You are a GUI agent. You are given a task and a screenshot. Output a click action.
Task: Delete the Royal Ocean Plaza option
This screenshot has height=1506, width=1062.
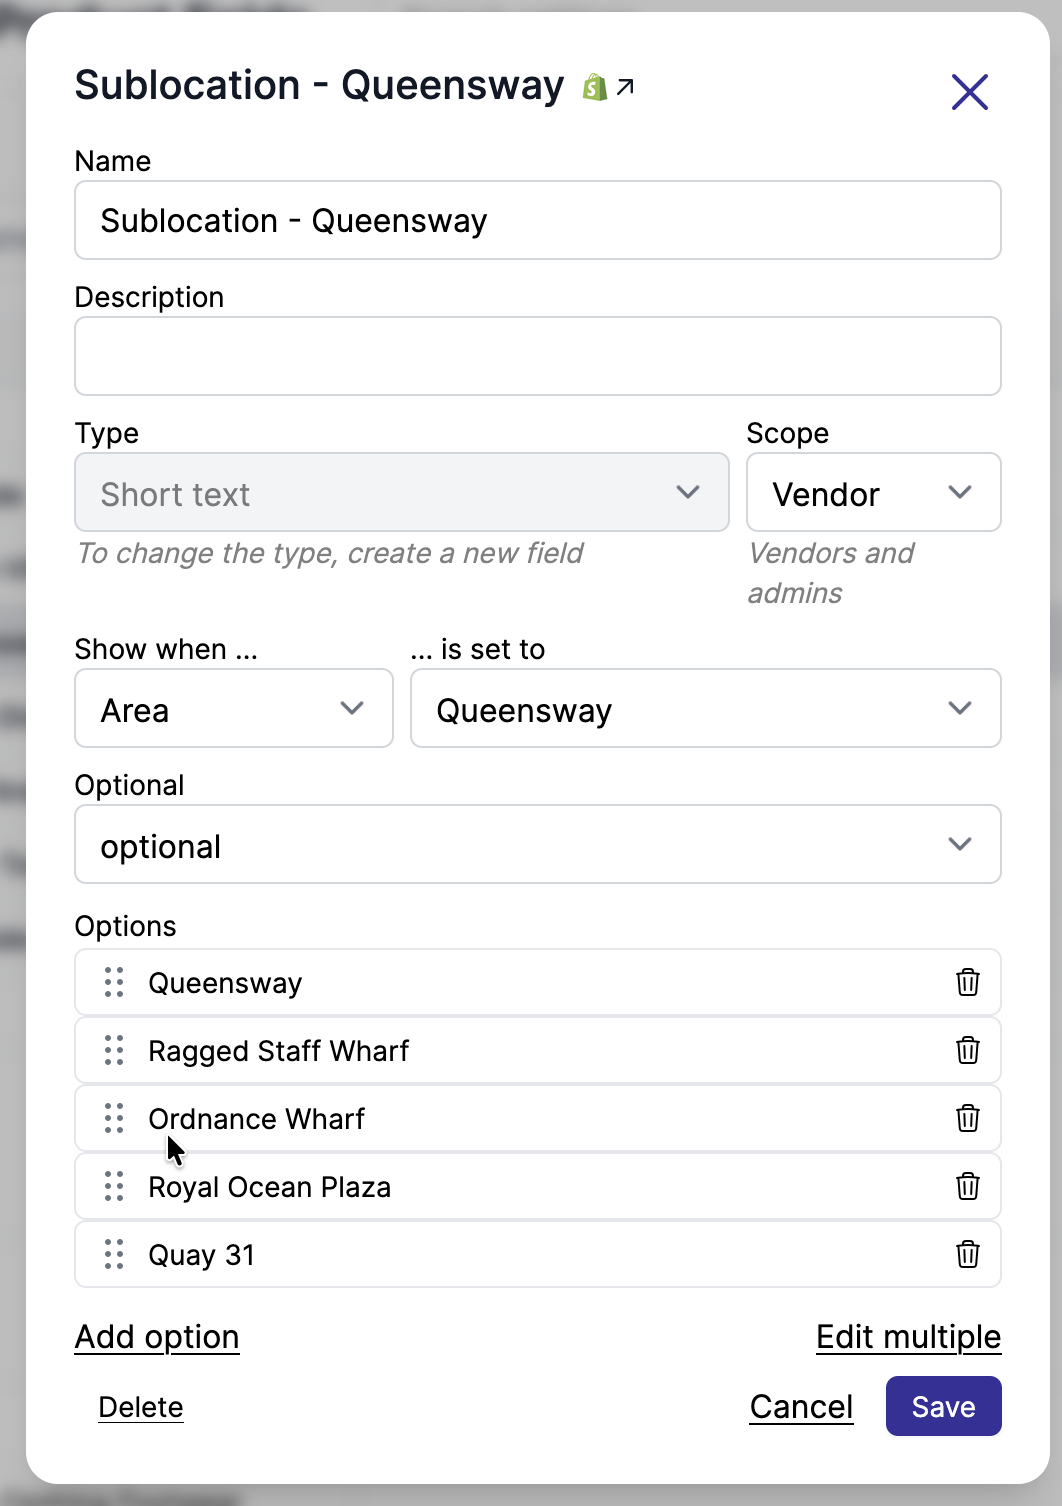[967, 1187]
